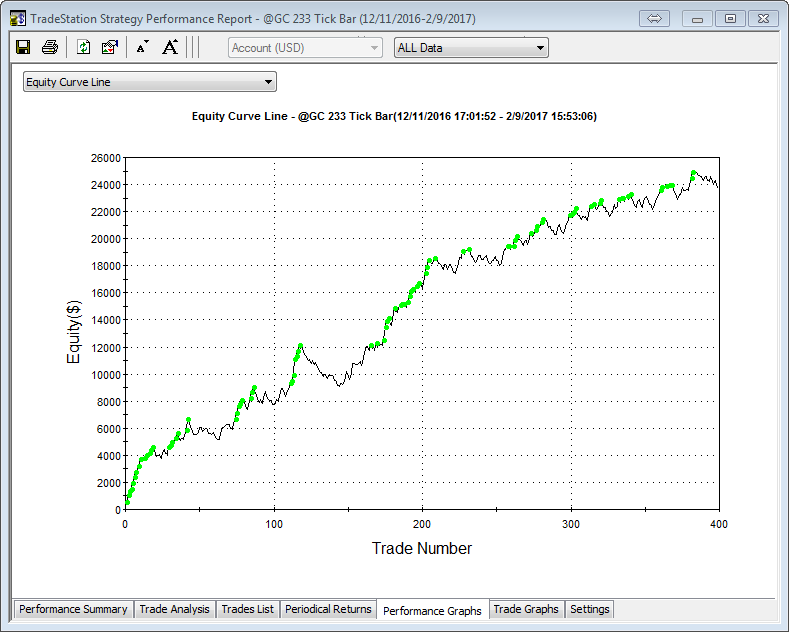Viewport: 789px width, 632px height.
Task: Select the Performance Graphs tab
Action: tap(432, 610)
